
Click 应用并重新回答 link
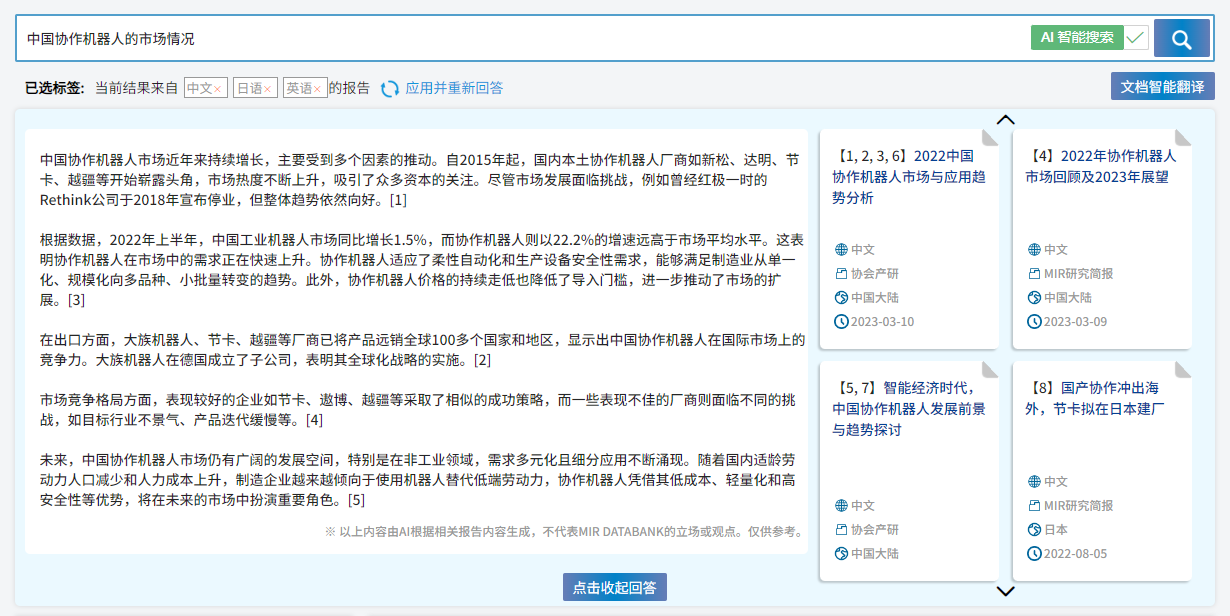click(x=454, y=88)
